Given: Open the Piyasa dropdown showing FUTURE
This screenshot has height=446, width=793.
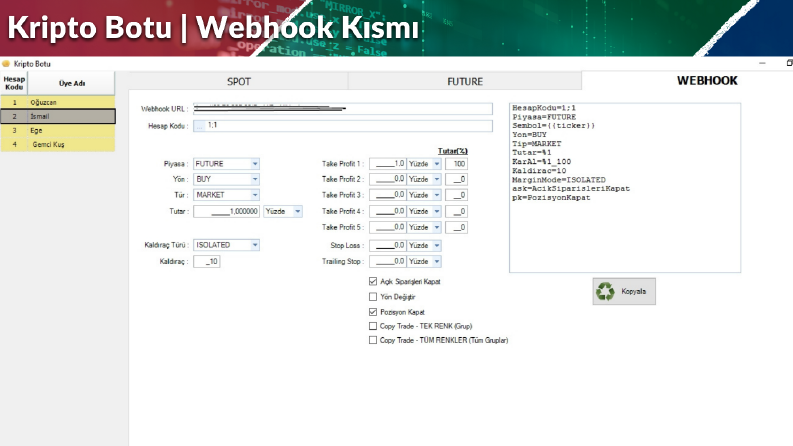Looking at the screenshot, I should coord(255,164).
